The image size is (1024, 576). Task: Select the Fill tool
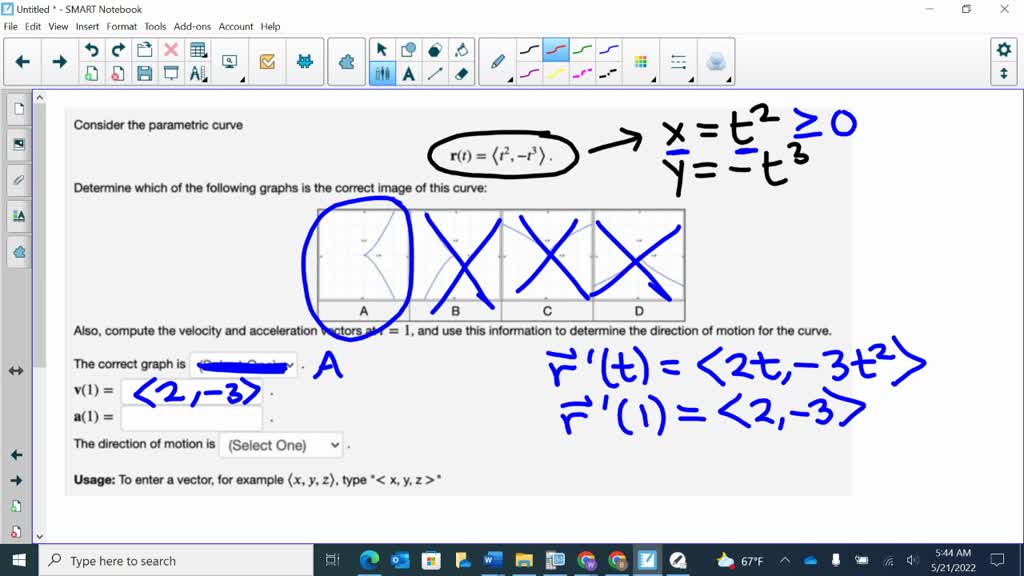point(463,47)
